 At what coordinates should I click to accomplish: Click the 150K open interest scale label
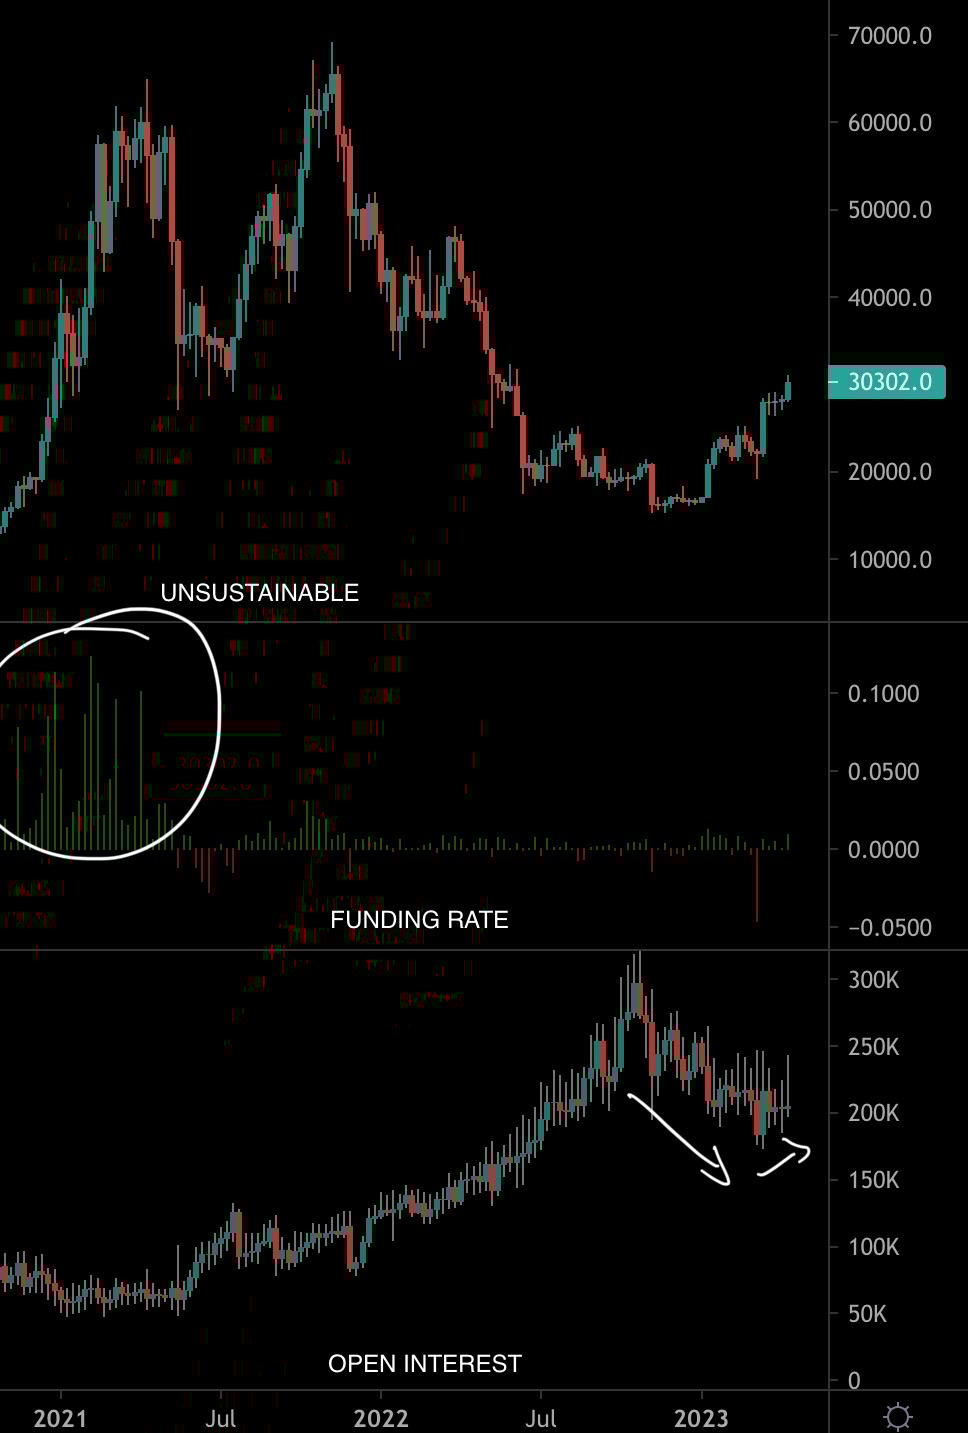point(873,1180)
